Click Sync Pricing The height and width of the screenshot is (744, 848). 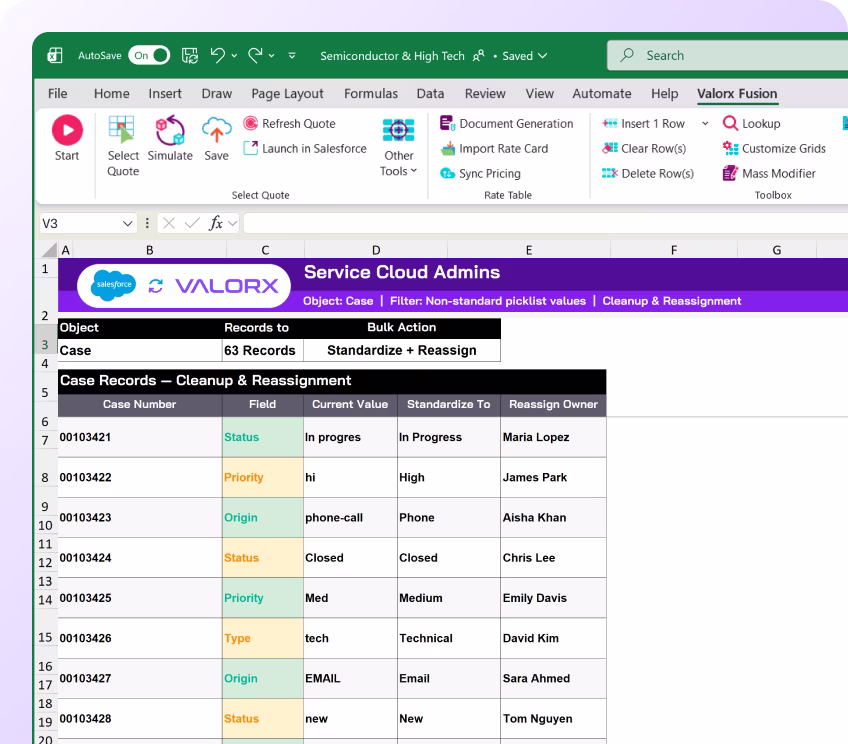click(x=480, y=174)
